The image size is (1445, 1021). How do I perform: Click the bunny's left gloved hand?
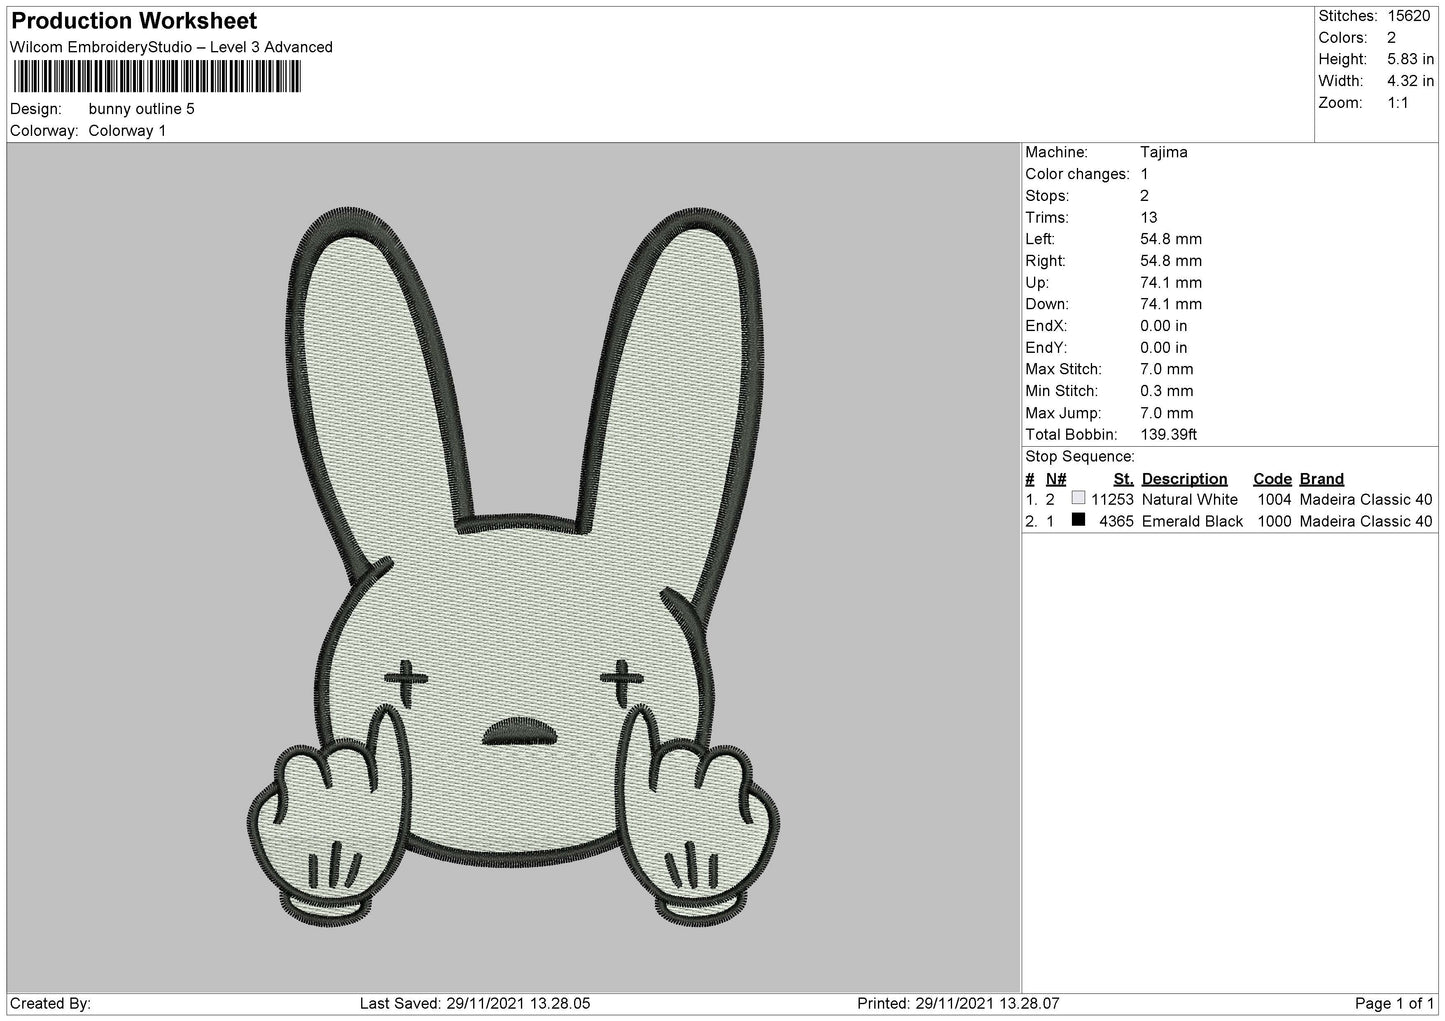320,820
